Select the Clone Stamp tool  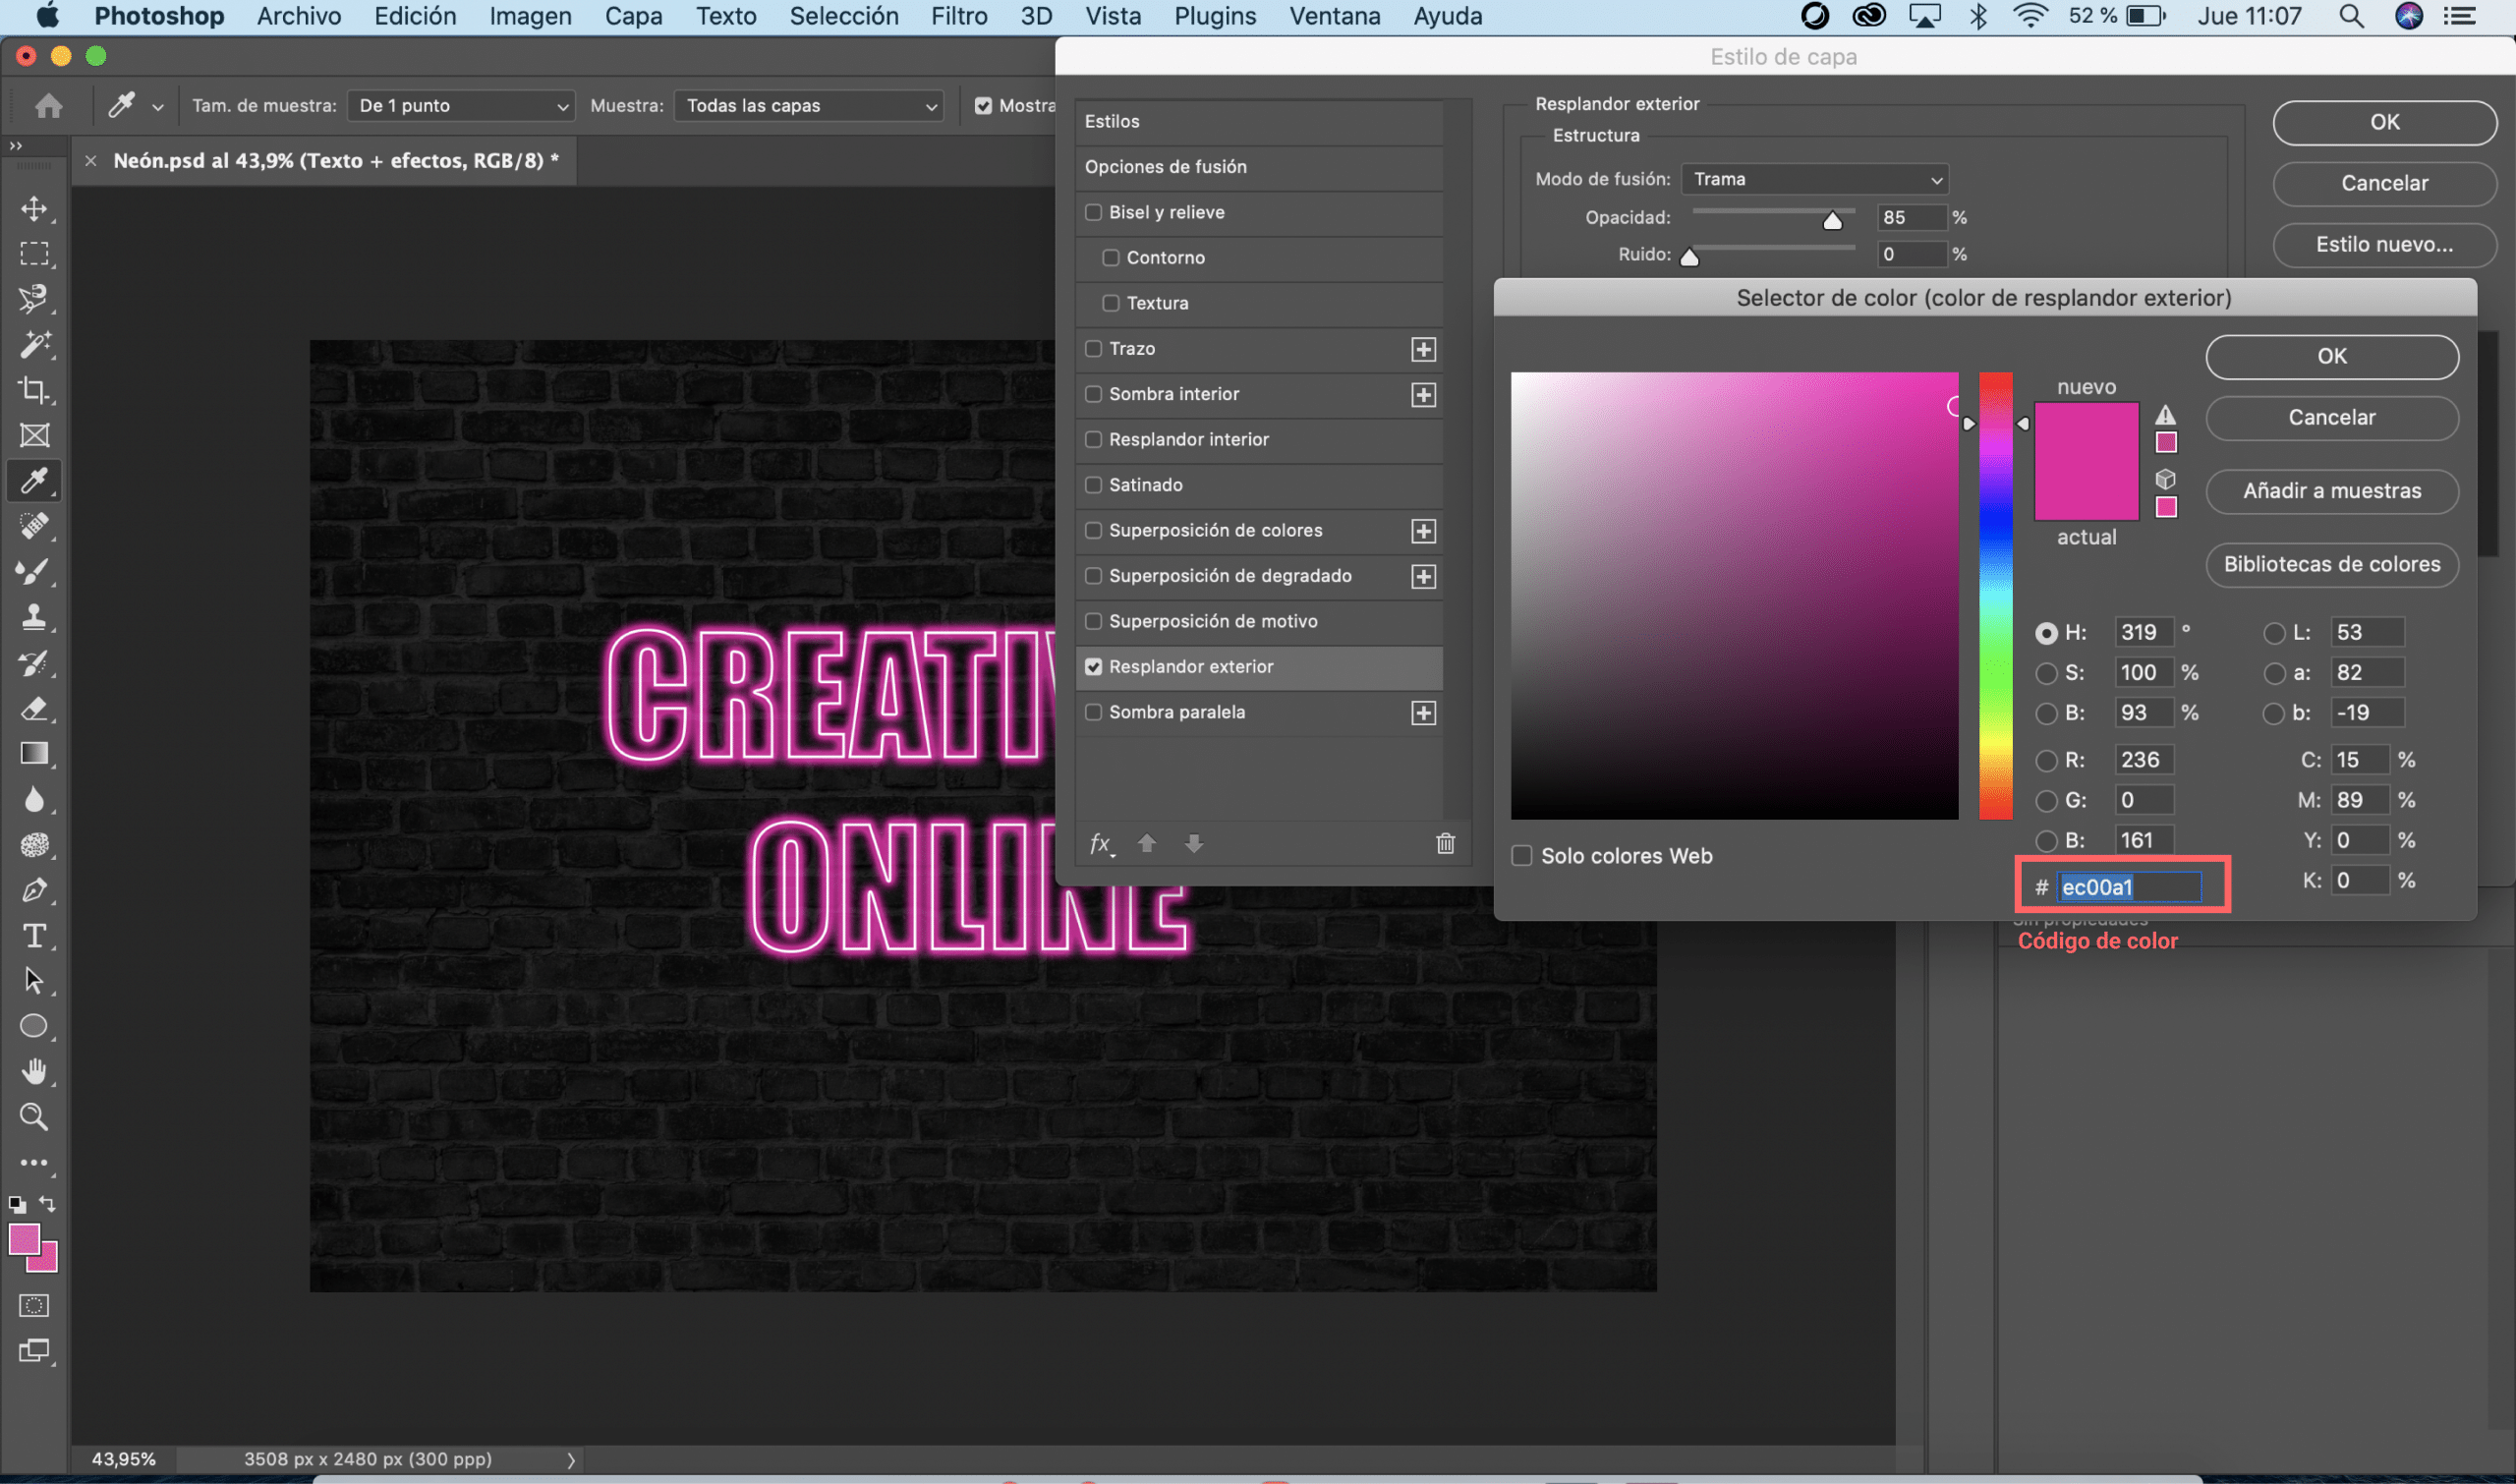click(34, 617)
